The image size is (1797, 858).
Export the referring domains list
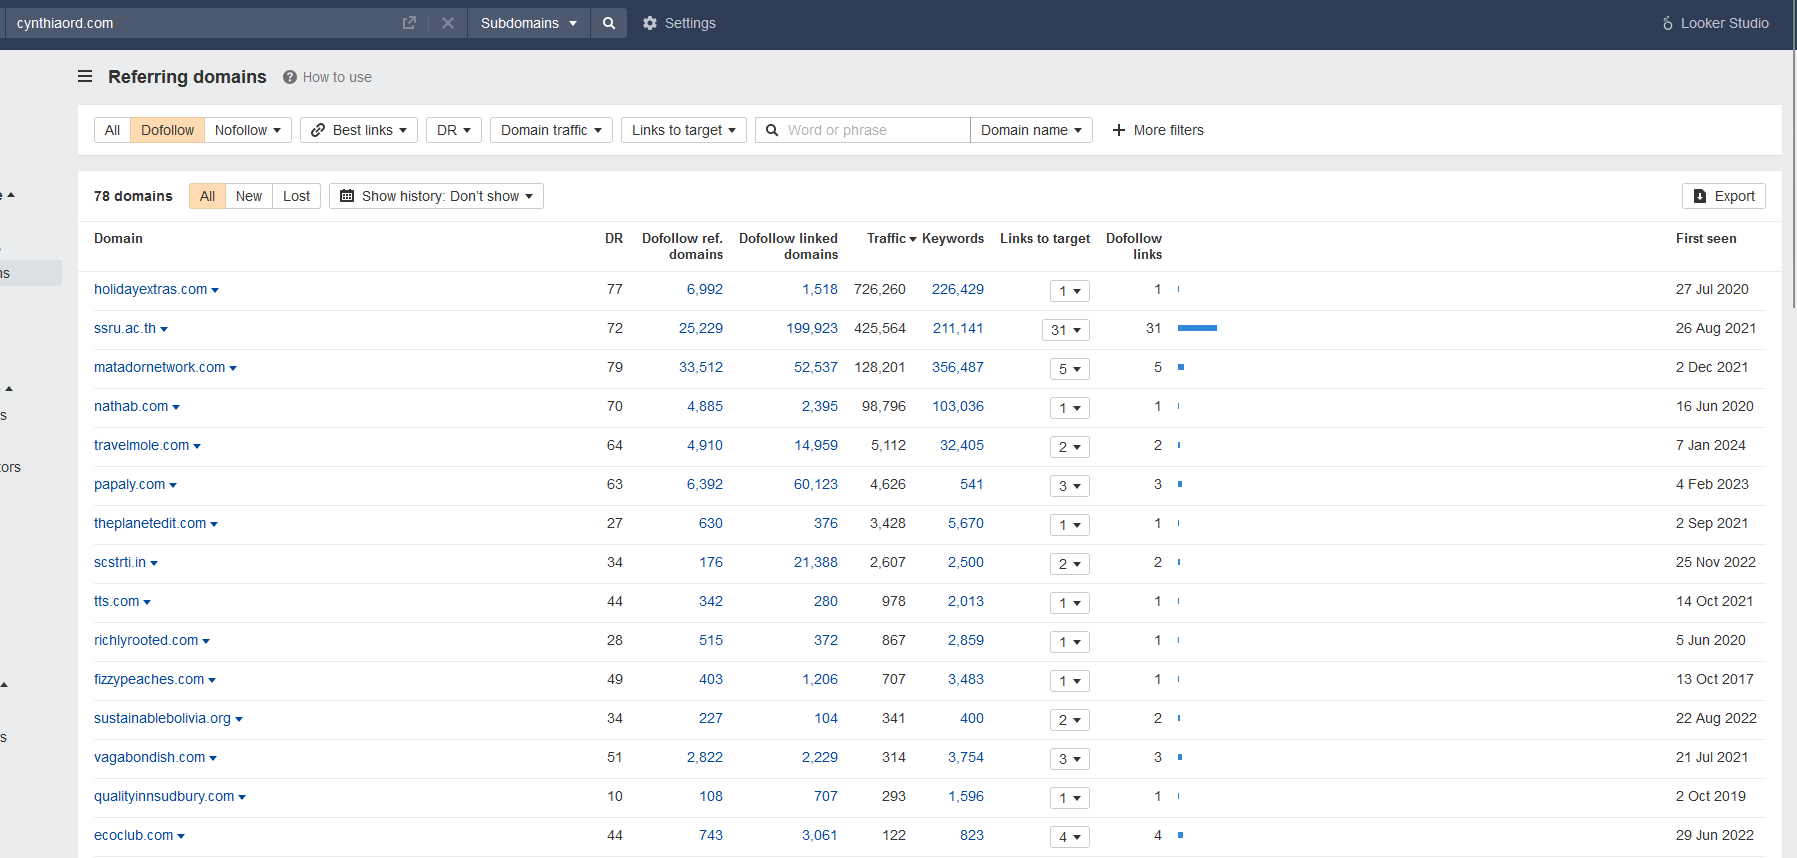pos(1723,196)
